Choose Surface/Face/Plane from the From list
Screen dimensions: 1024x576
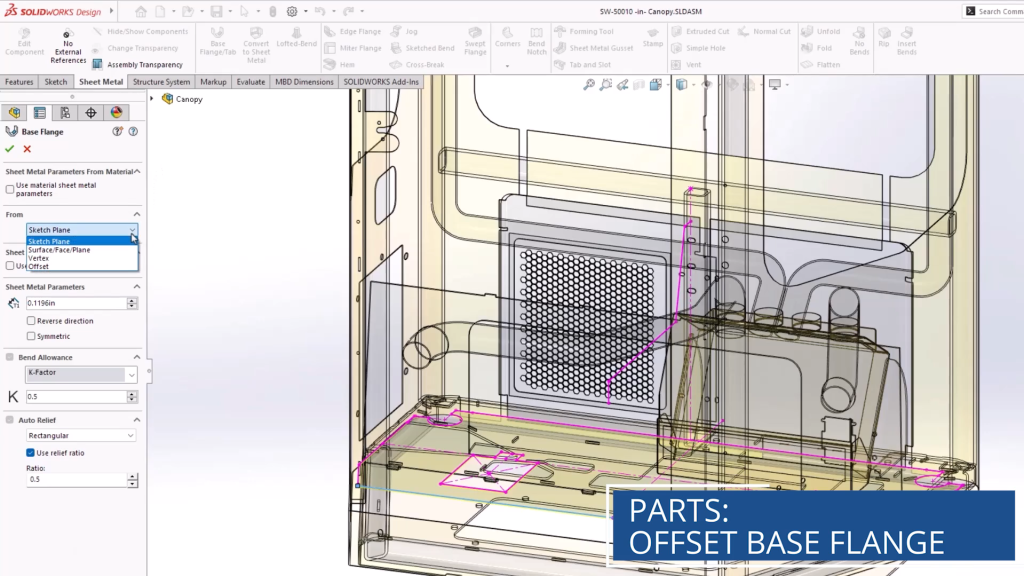[82, 249]
